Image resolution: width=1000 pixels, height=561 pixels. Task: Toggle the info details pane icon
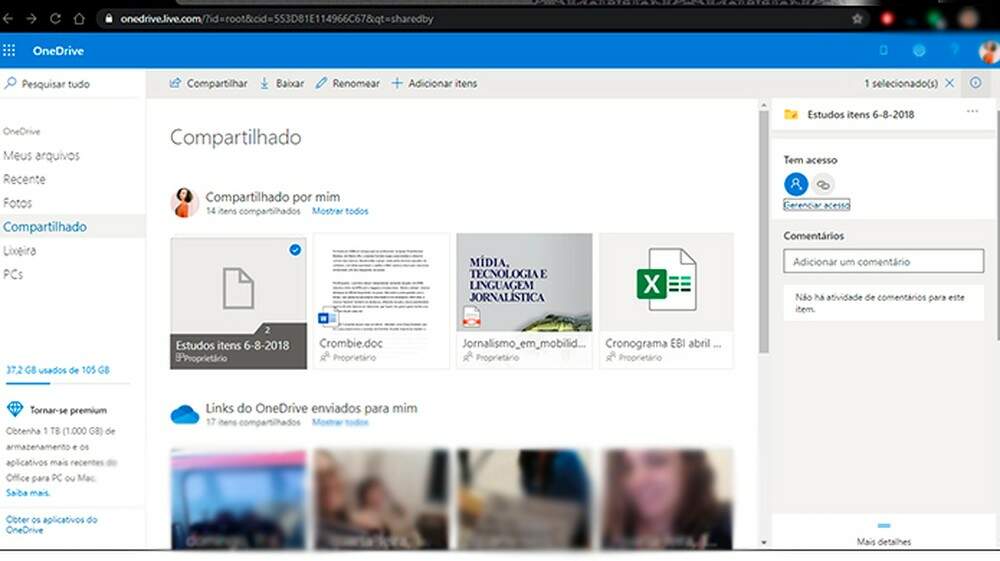pyautogui.click(x=976, y=83)
